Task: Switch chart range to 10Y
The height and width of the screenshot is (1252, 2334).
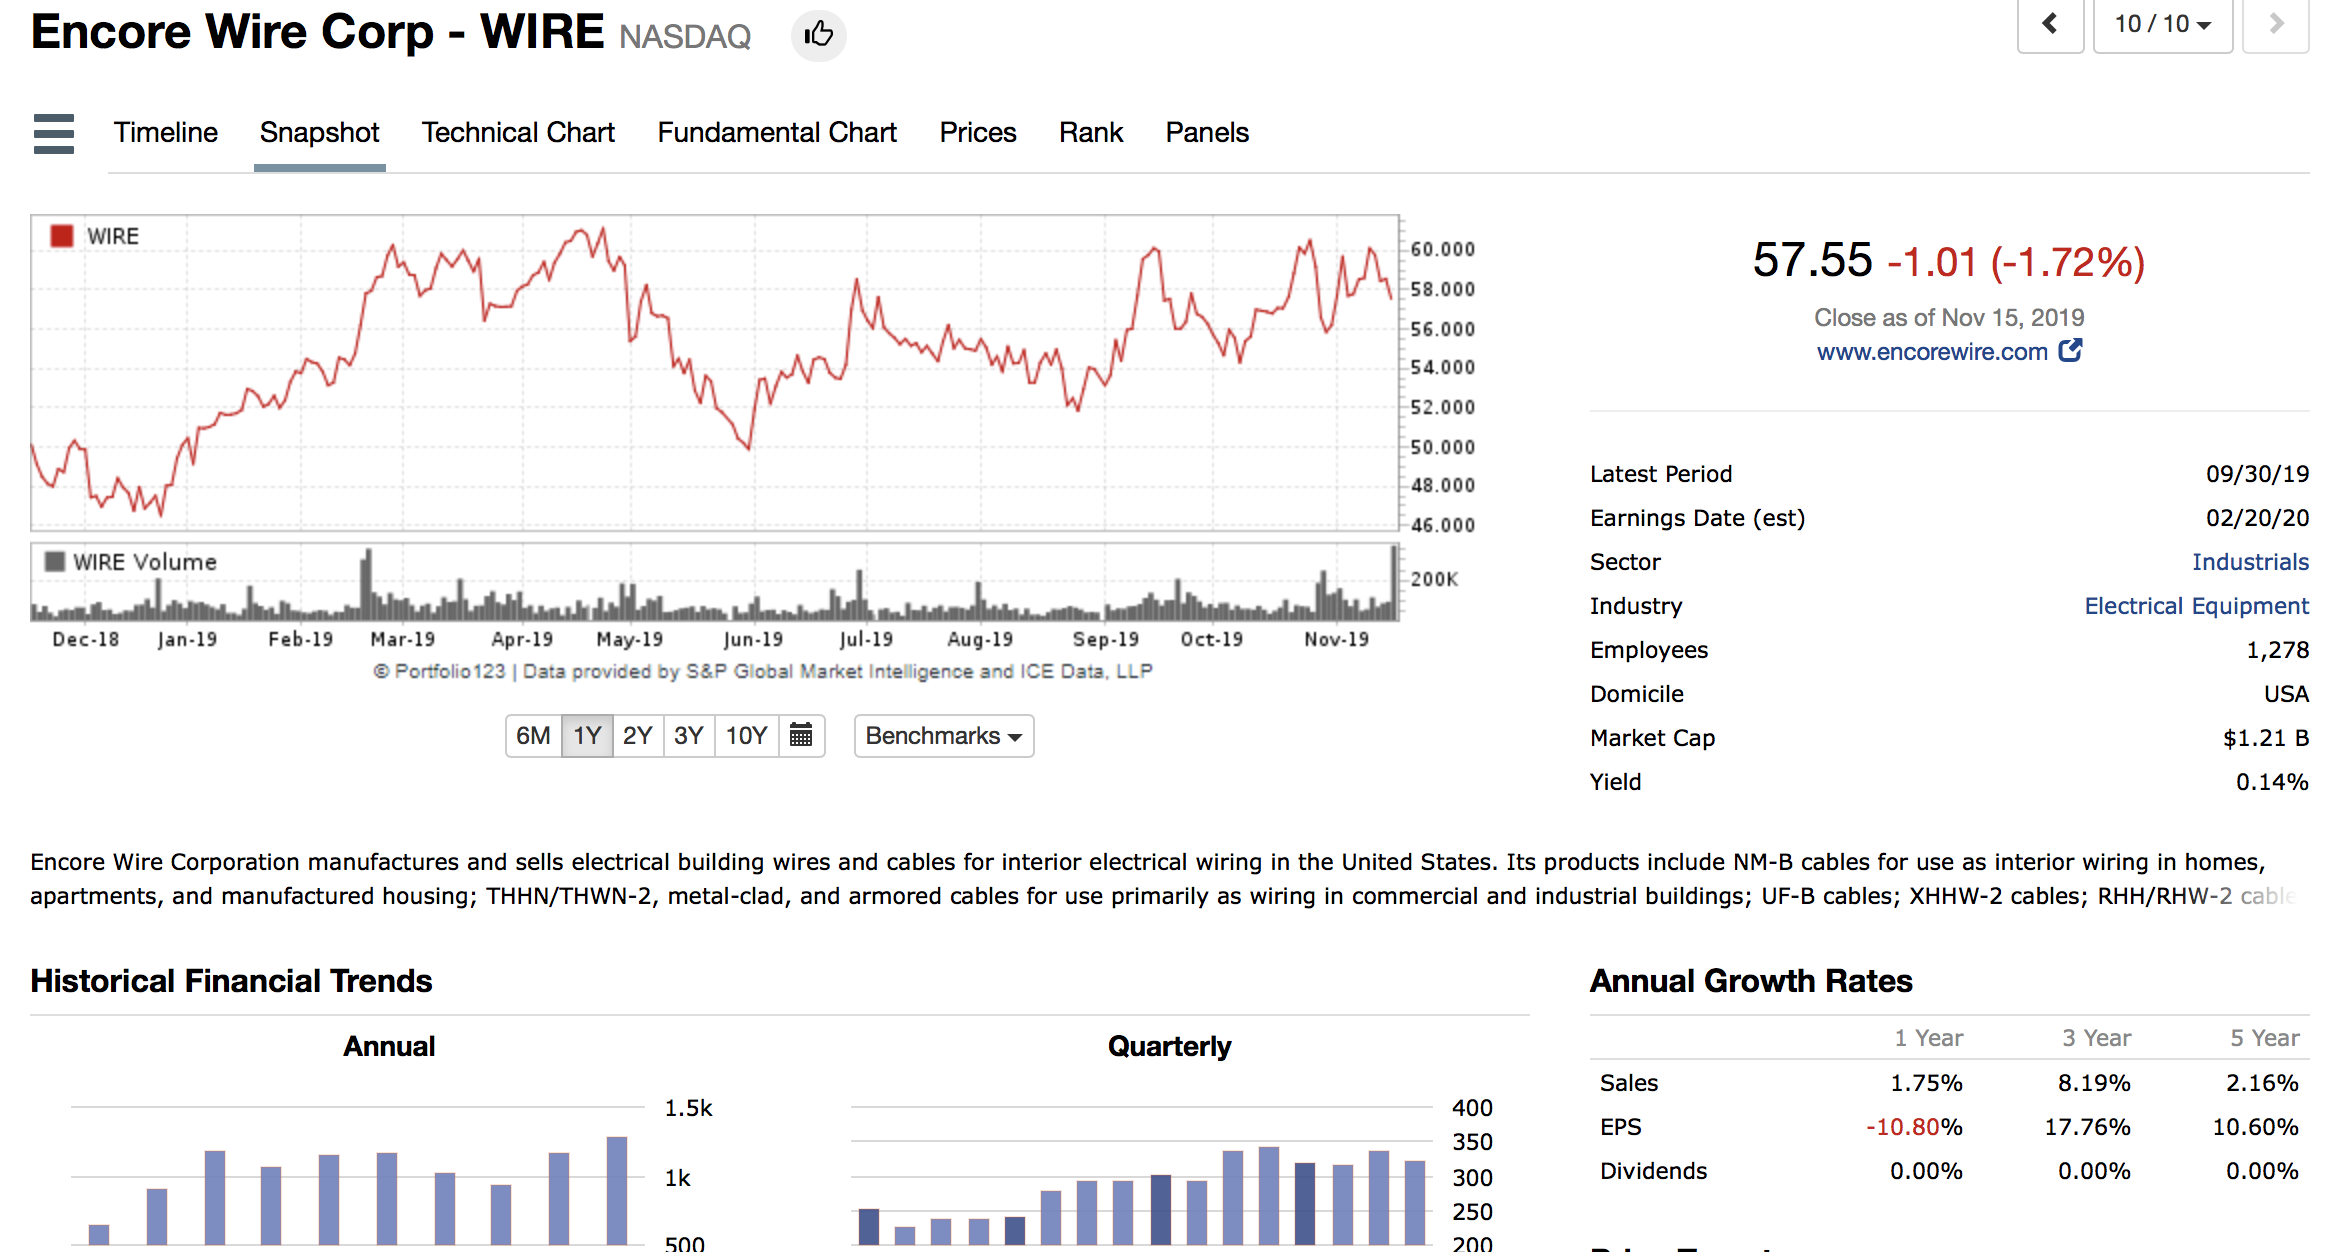Action: point(746,736)
